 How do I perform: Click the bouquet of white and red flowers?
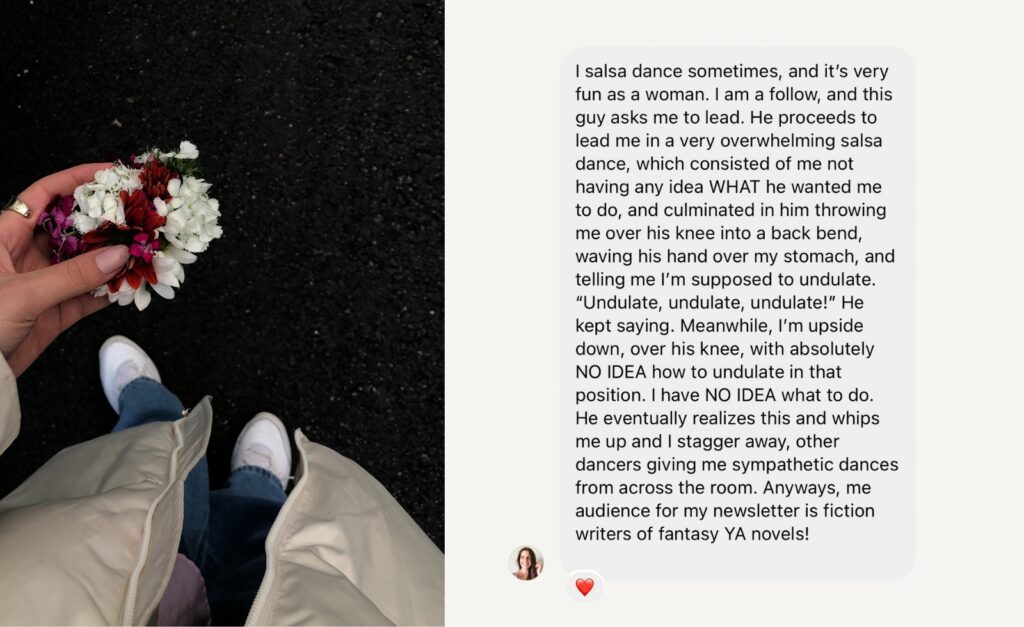pyautogui.click(x=150, y=220)
